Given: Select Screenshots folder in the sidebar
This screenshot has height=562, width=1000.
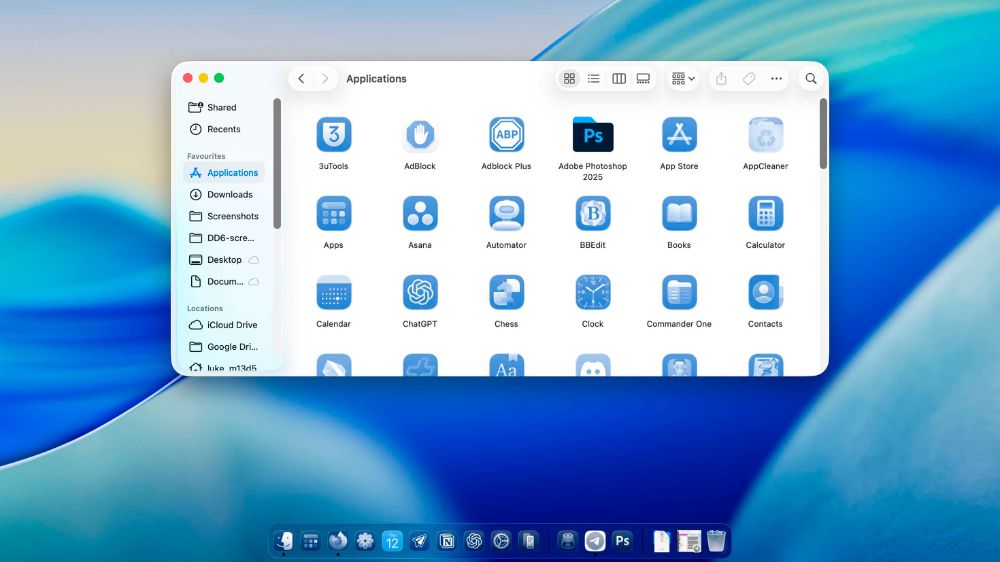Looking at the screenshot, I should pyautogui.click(x=224, y=216).
